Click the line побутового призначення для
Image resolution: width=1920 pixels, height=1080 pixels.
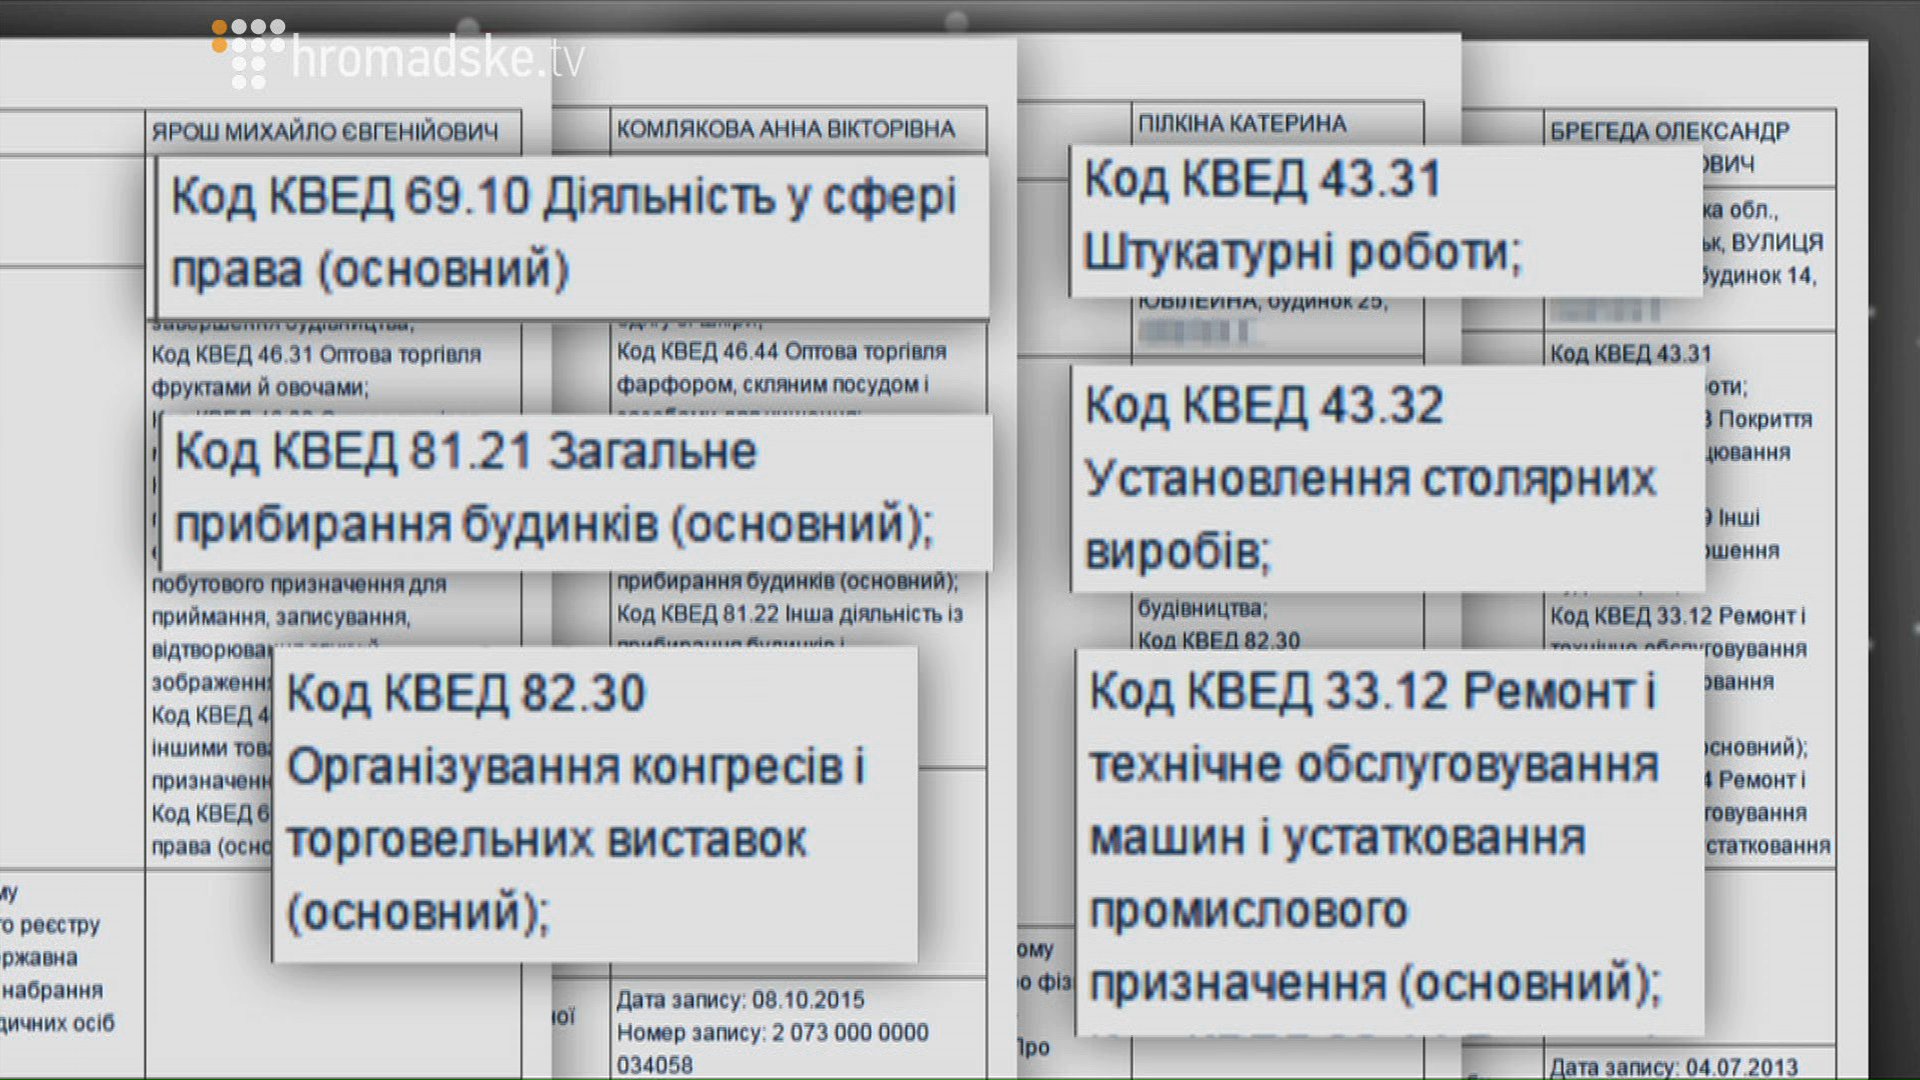click(x=299, y=584)
